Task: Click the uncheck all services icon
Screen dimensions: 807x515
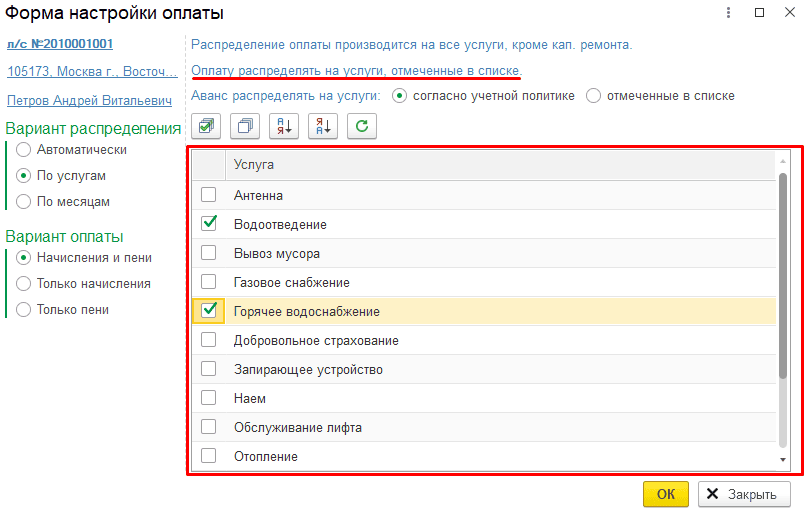Action: click(x=245, y=126)
